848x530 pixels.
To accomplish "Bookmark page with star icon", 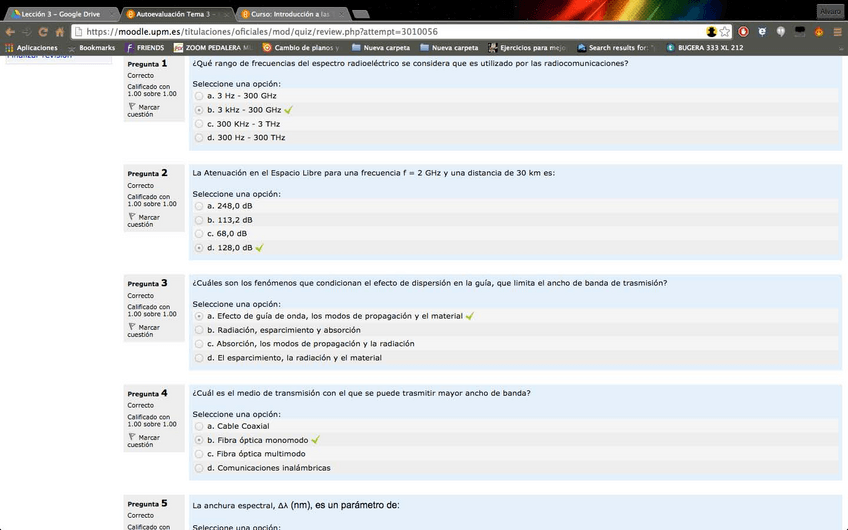I will click(x=725, y=32).
